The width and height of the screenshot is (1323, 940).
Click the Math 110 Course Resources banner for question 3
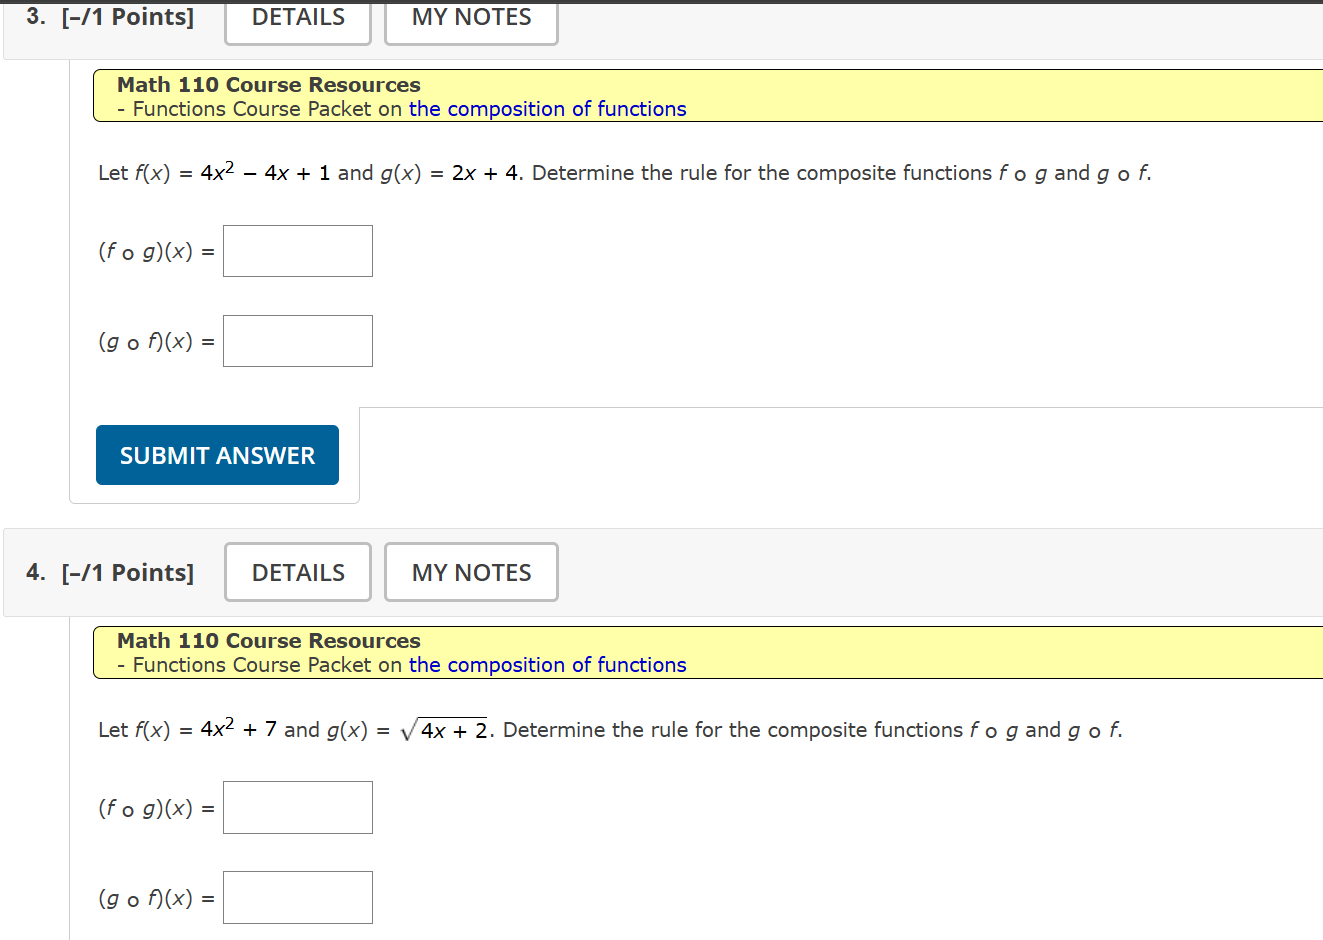(268, 84)
